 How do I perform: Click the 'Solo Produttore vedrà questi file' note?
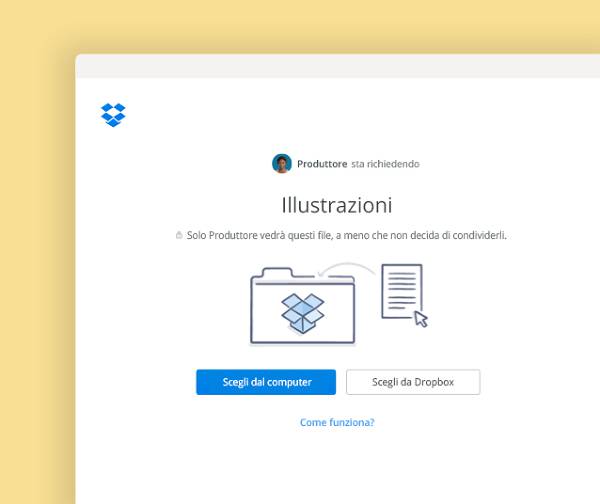346,235
